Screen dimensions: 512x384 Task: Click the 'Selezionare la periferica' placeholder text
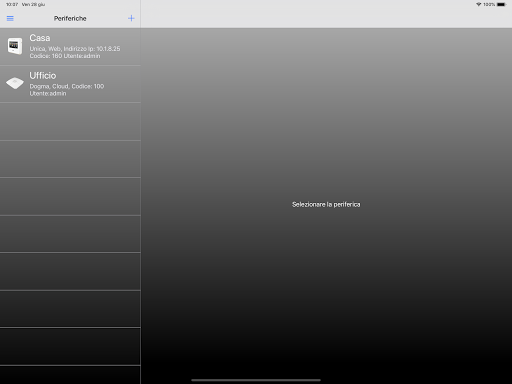coord(326,204)
